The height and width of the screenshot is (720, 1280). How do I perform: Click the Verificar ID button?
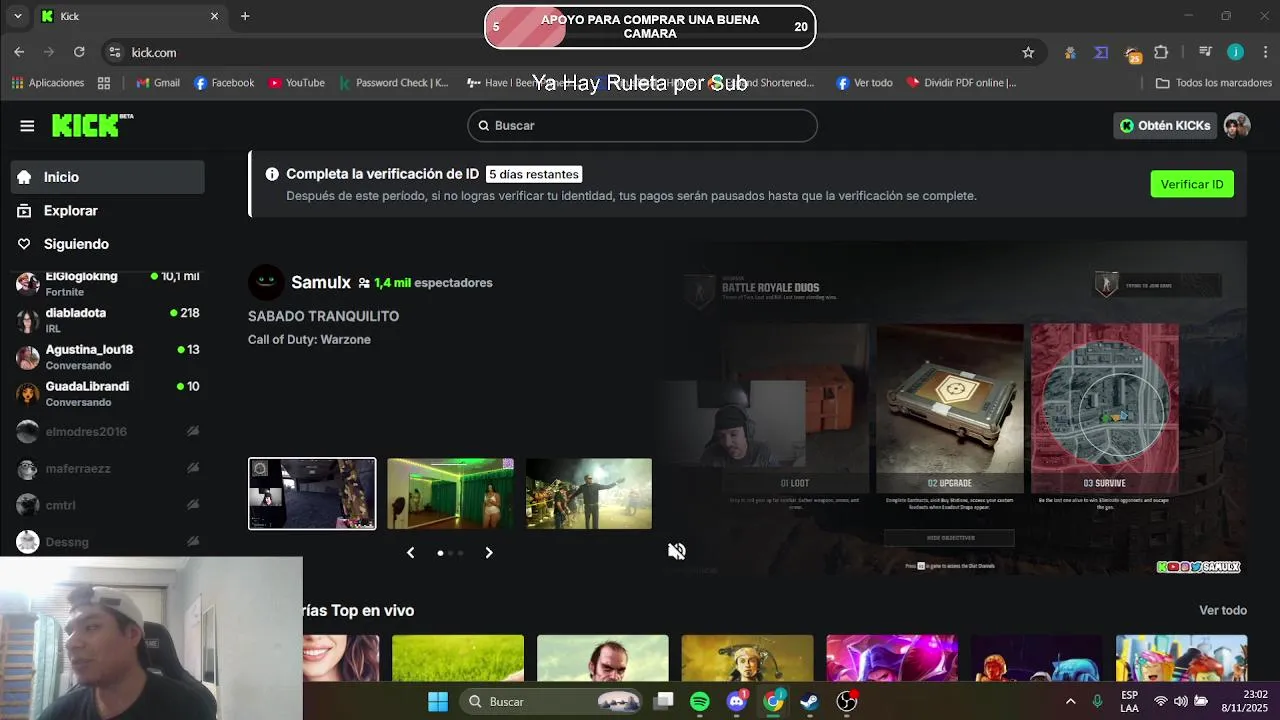pyautogui.click(x=1192, y=184)
